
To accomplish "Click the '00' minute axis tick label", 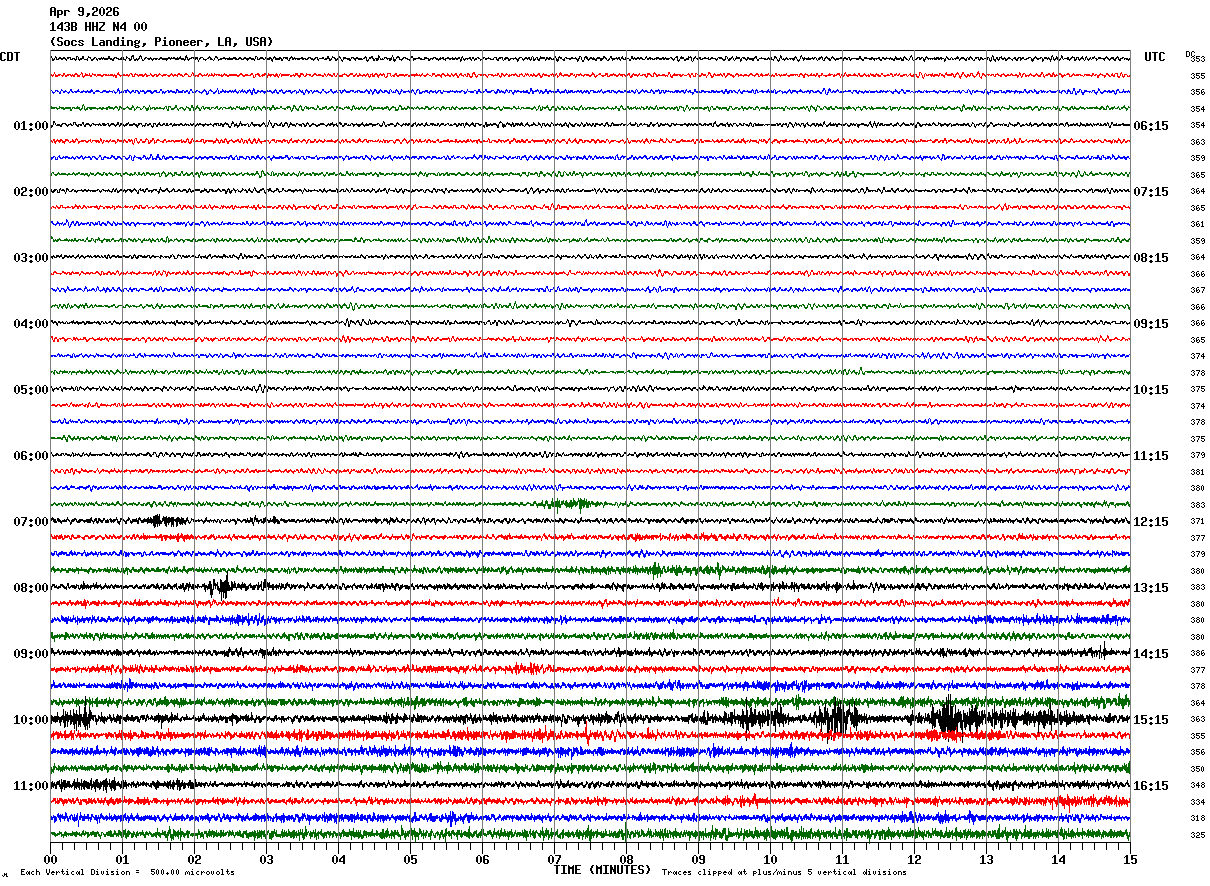I will pos(50,859).
